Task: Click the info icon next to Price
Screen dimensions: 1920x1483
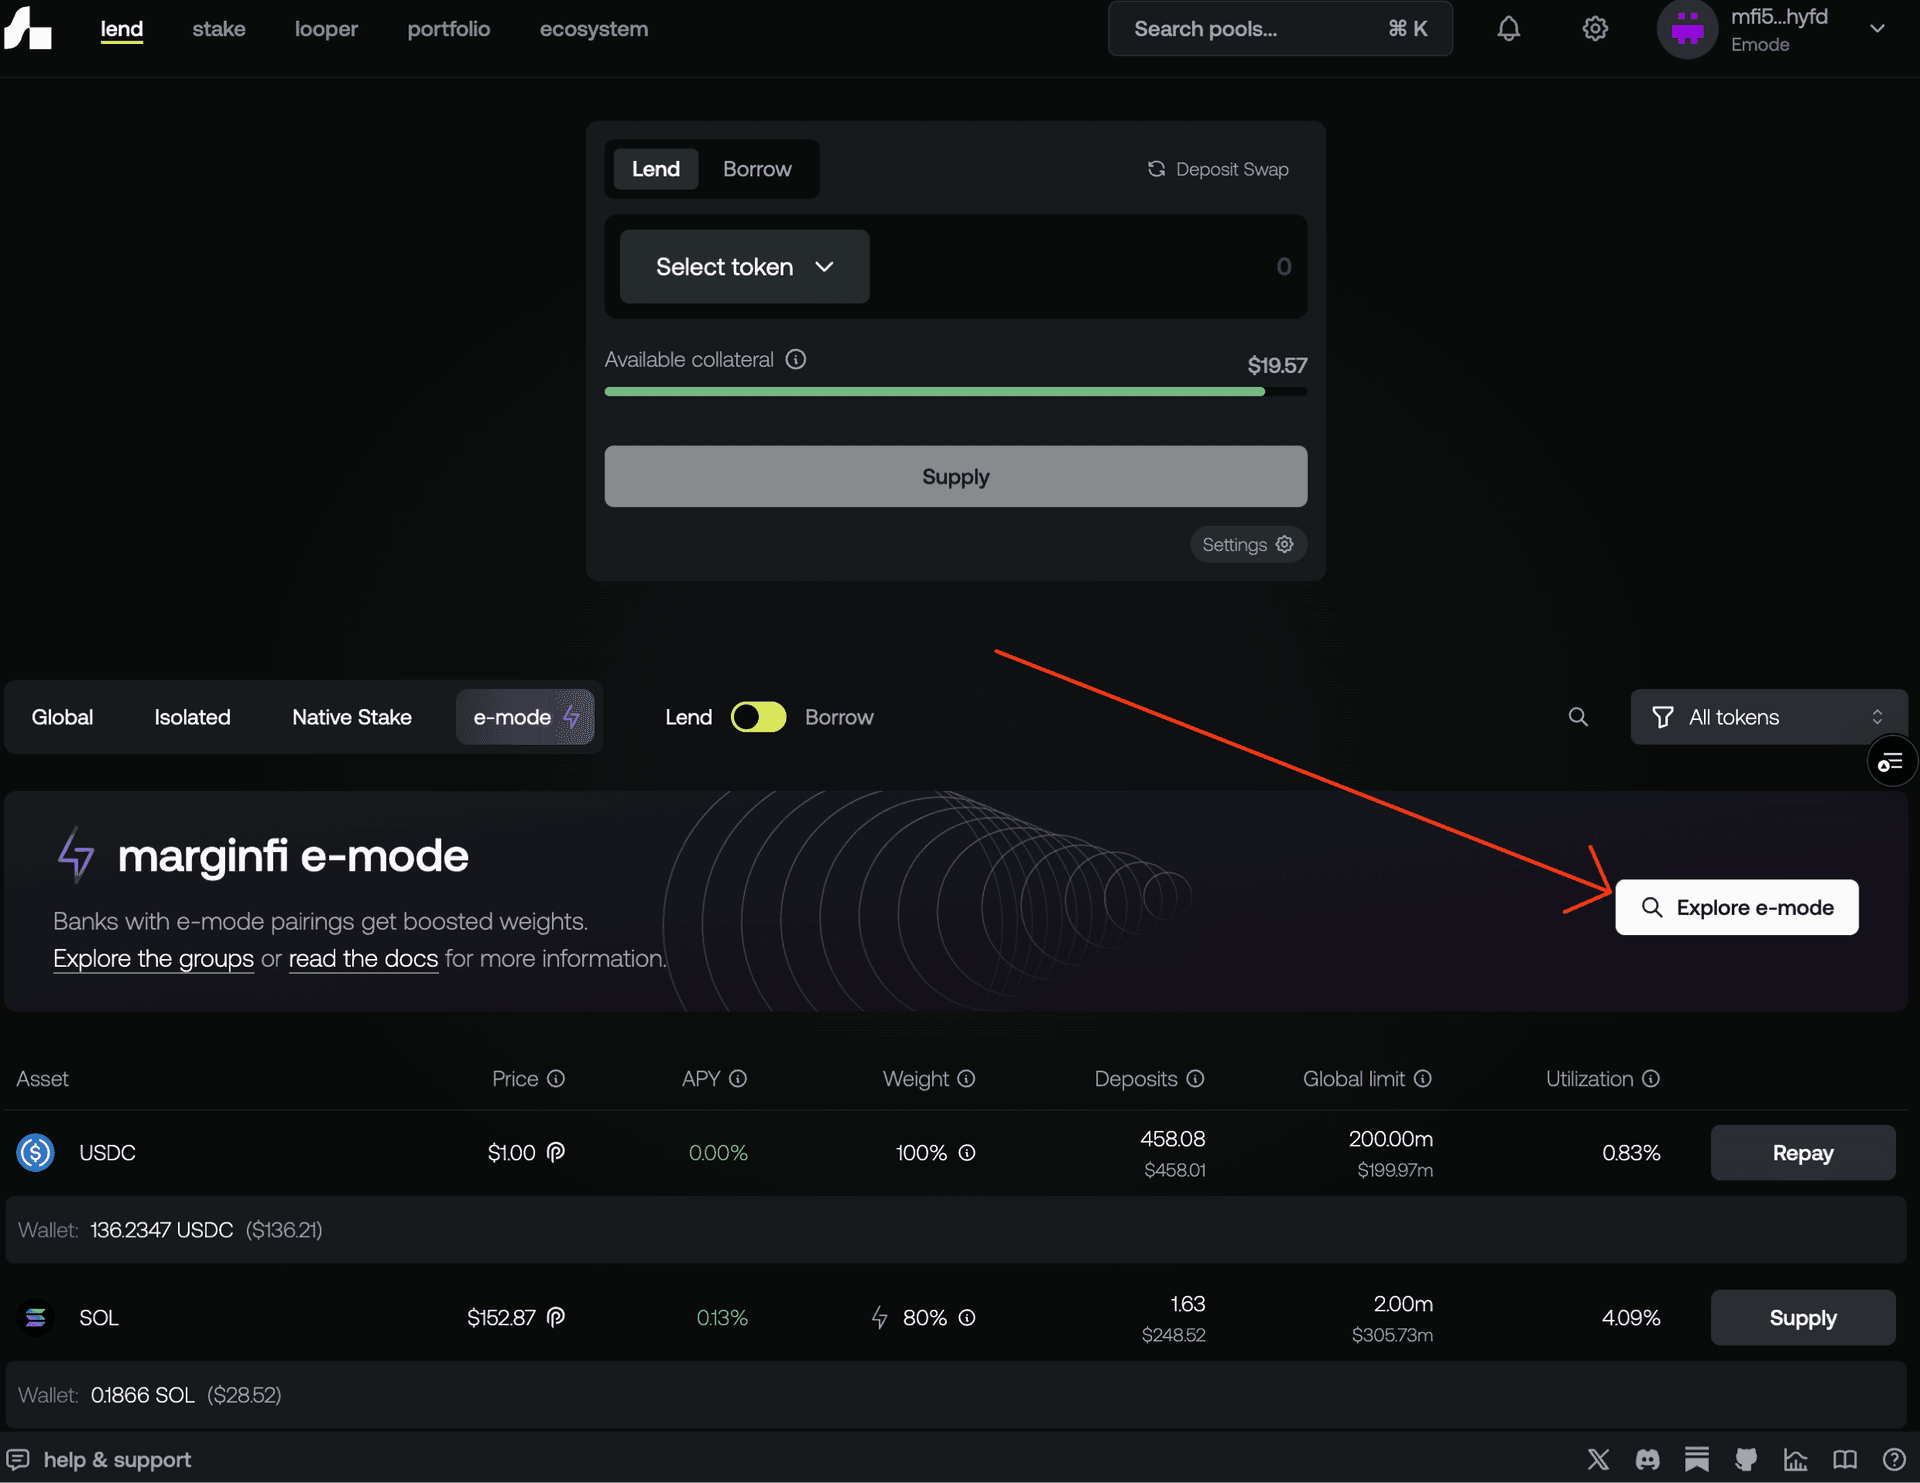Action: click(x=556, y=1079)
